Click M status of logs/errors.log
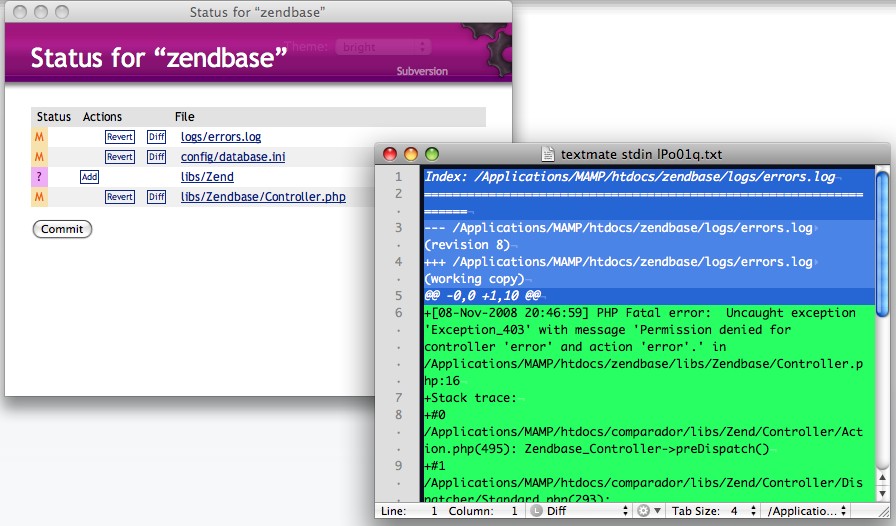The height and width of the screenshot is (526, 896). [x=39, y=137]
